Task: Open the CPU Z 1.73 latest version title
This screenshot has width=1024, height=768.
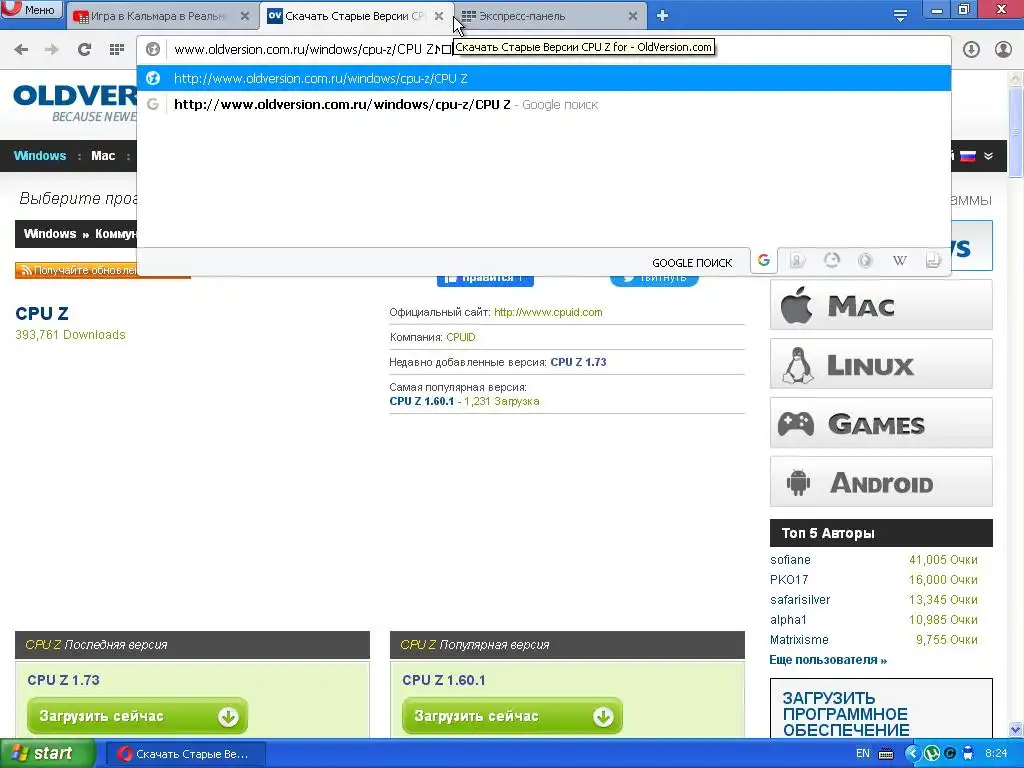Action: click(x=63, y=680)
